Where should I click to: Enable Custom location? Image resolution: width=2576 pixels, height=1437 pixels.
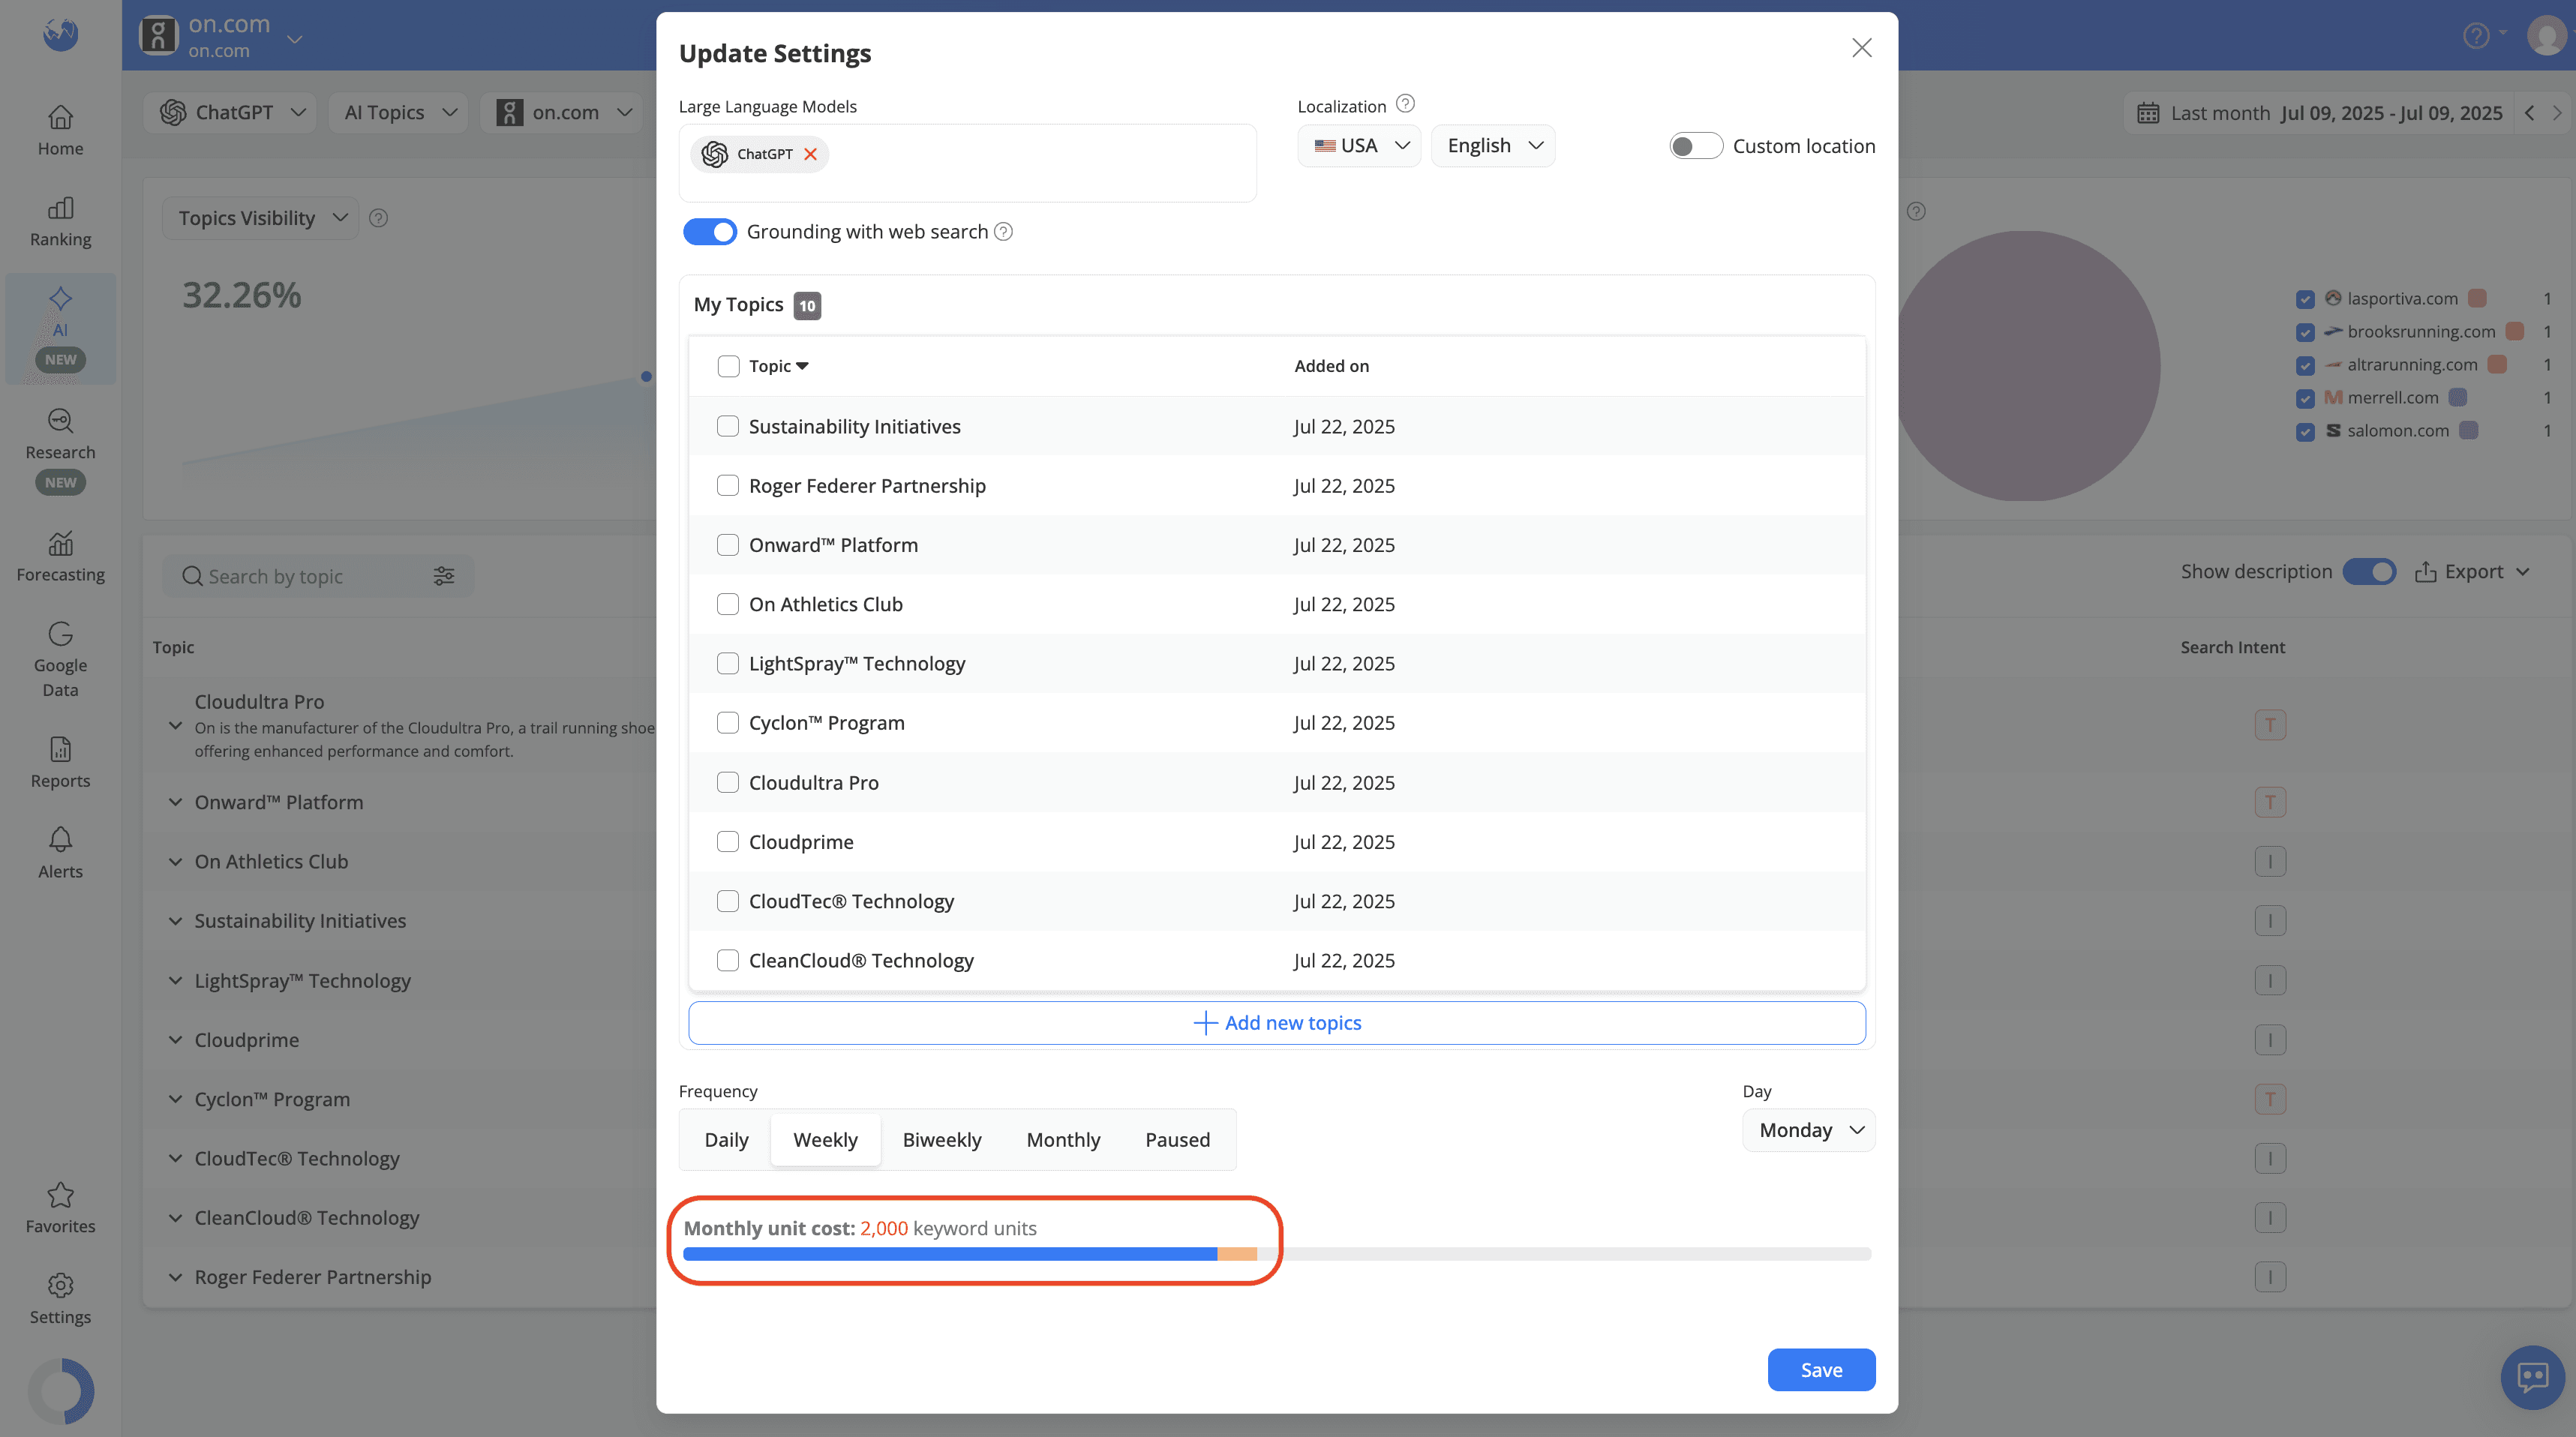click(1696, 145)
